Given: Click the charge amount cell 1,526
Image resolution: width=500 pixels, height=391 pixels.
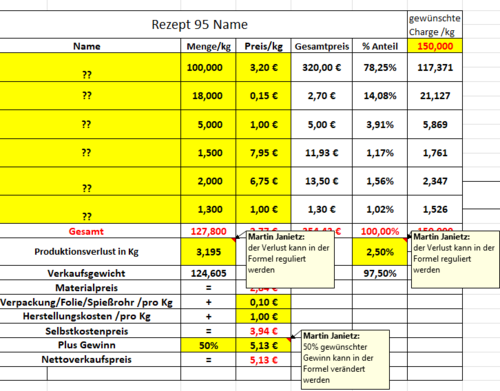Looking at the screenshot, I should [x=435, y=209].
